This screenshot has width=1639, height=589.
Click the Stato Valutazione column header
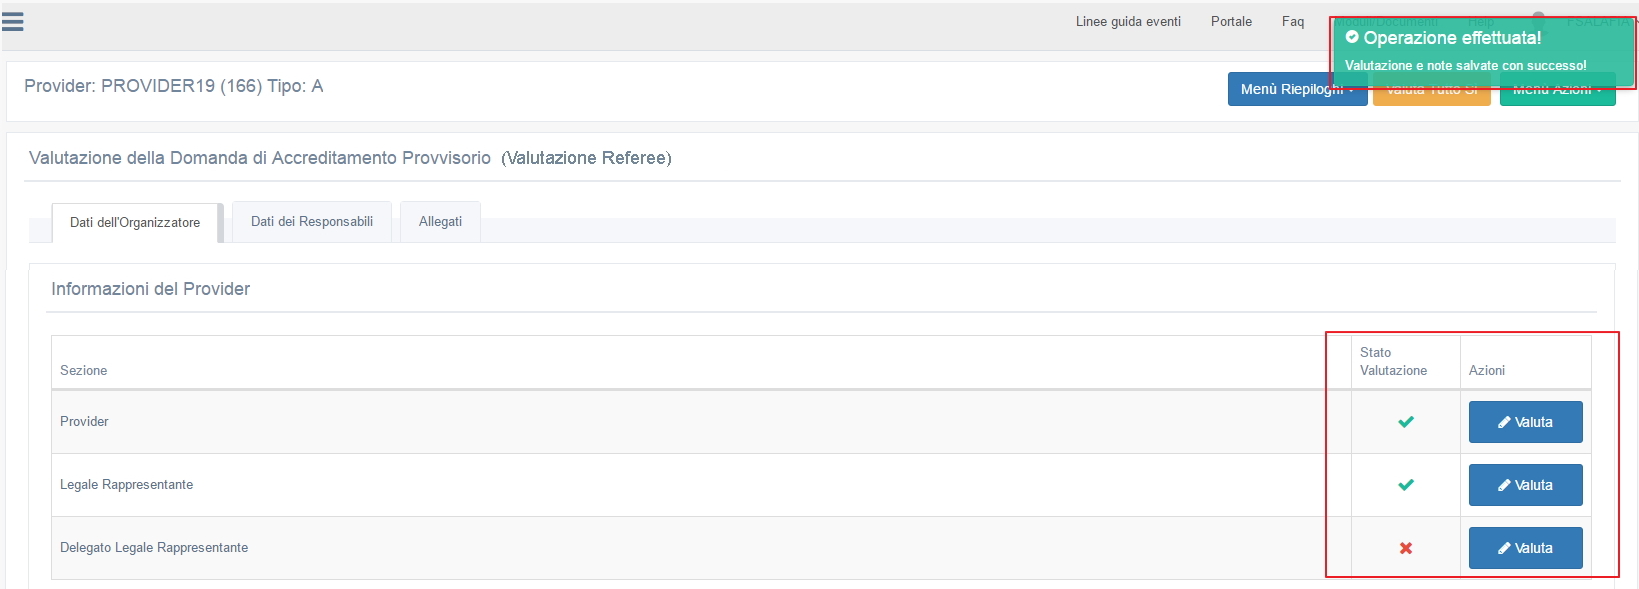(1393, 362)
